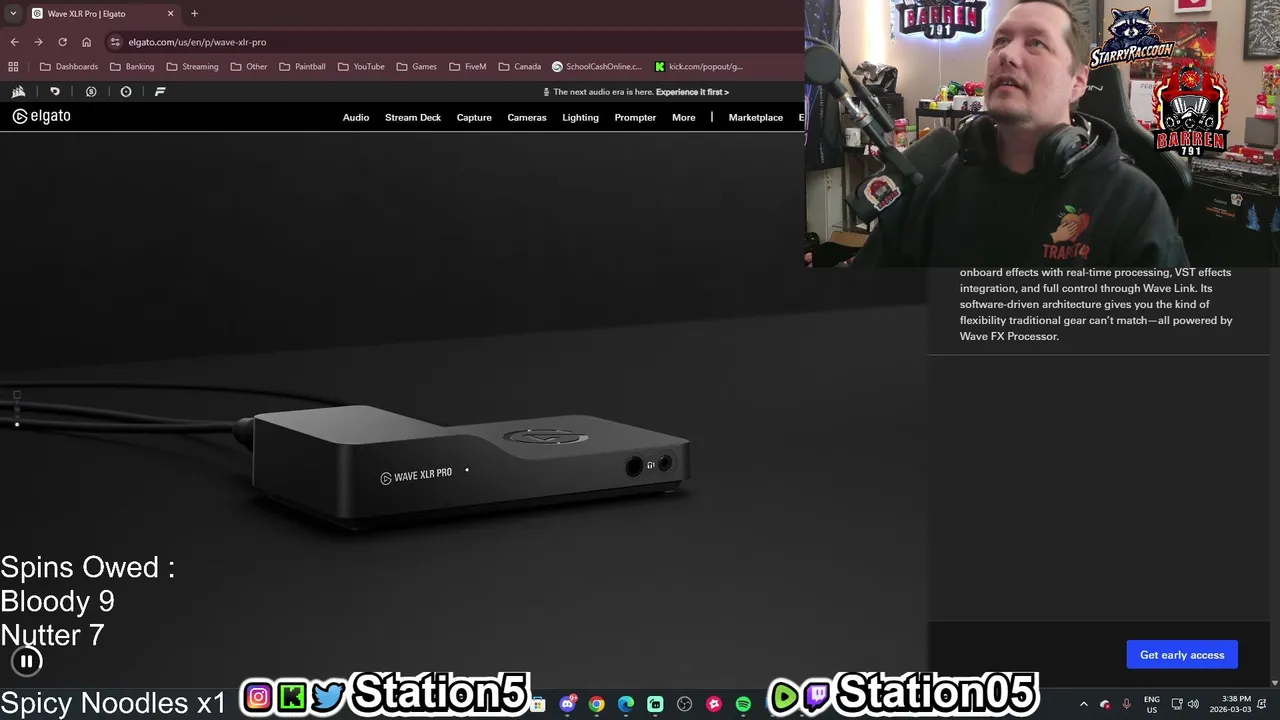The image size is (1280, 720).
Task: Open the Lighting menu
Action: tap(580, 118)
